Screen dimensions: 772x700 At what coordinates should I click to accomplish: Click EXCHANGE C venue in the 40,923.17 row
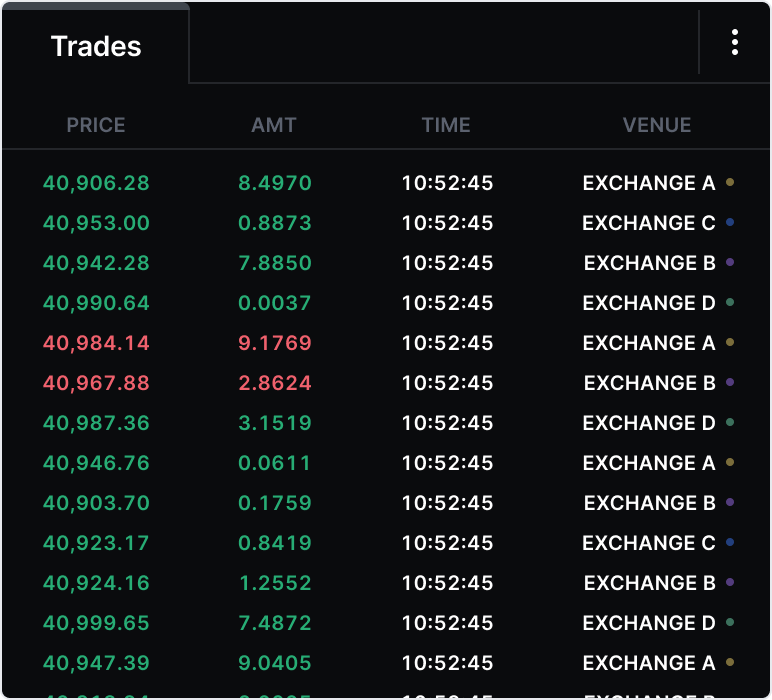[649, 543]
